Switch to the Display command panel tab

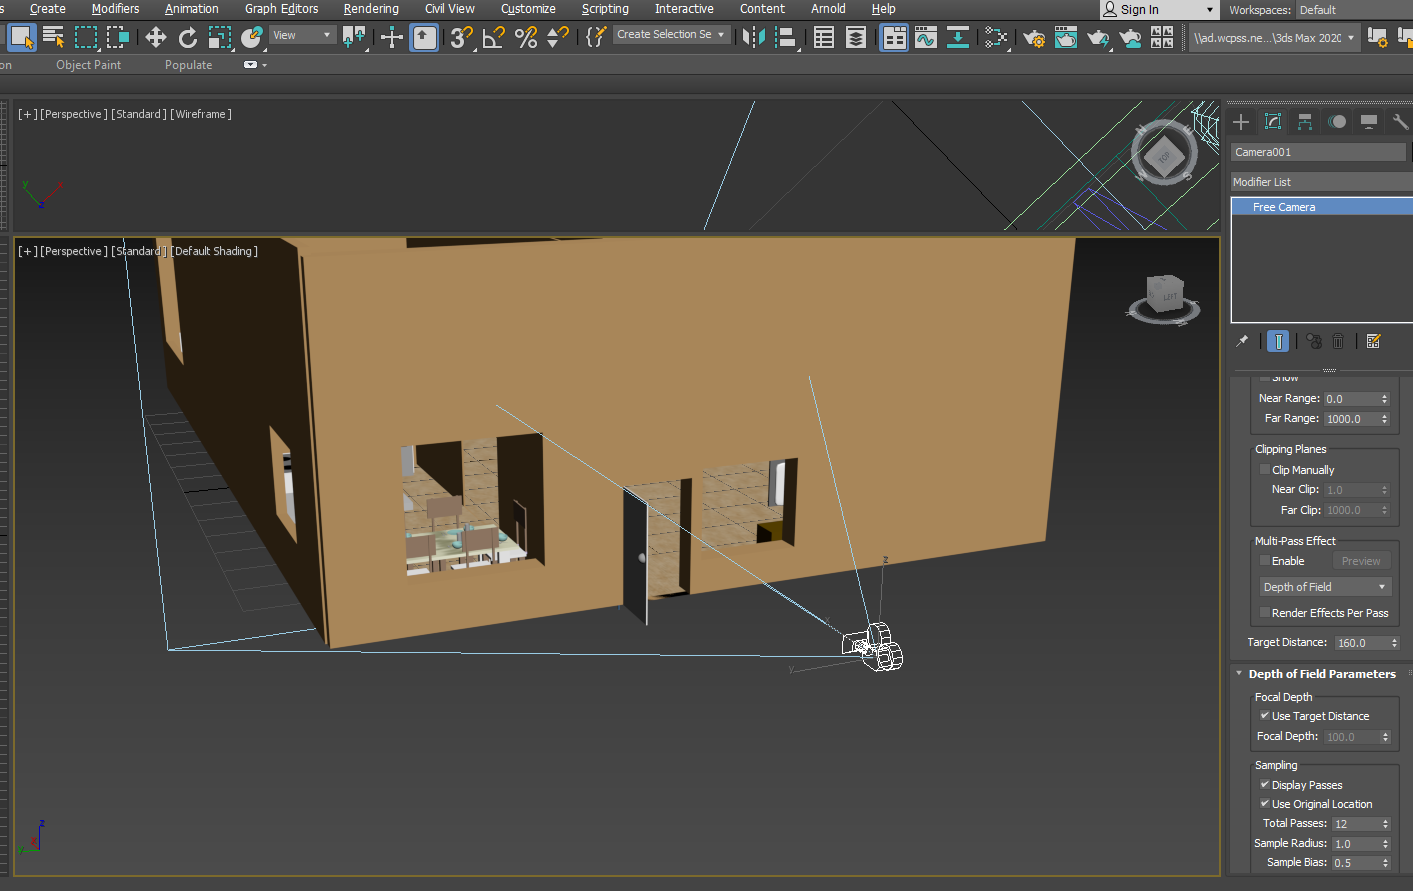coord(1369,122)
